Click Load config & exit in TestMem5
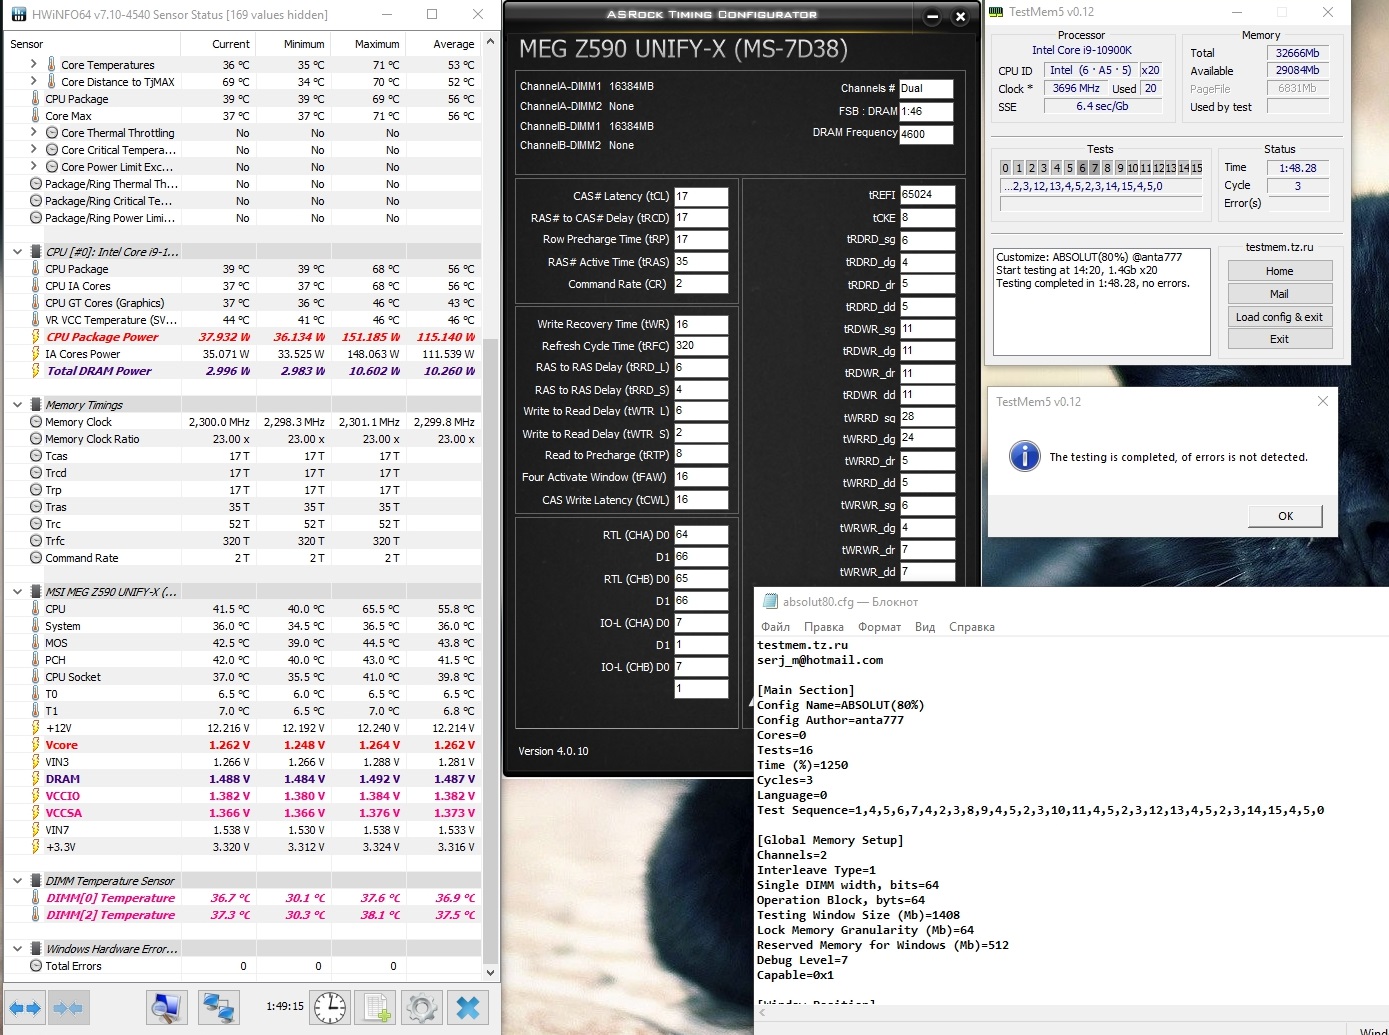The image size is (1389, 1035). pos(1279,317)
